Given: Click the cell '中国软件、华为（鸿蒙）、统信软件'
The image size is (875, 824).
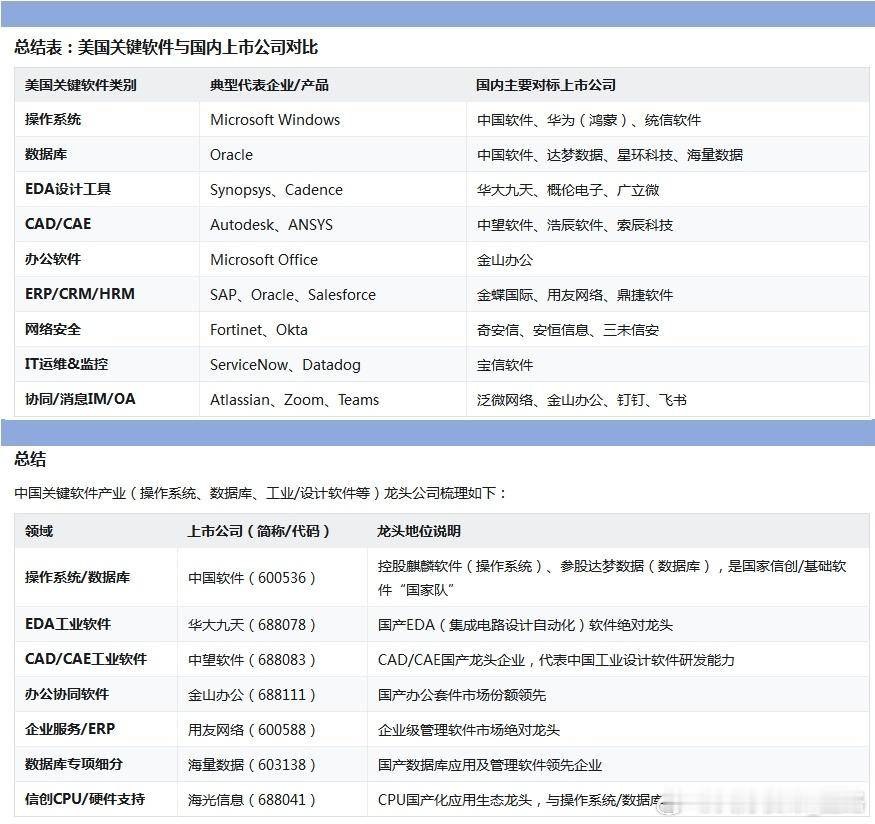Looking at the screenshot, I should click(589, 120).
